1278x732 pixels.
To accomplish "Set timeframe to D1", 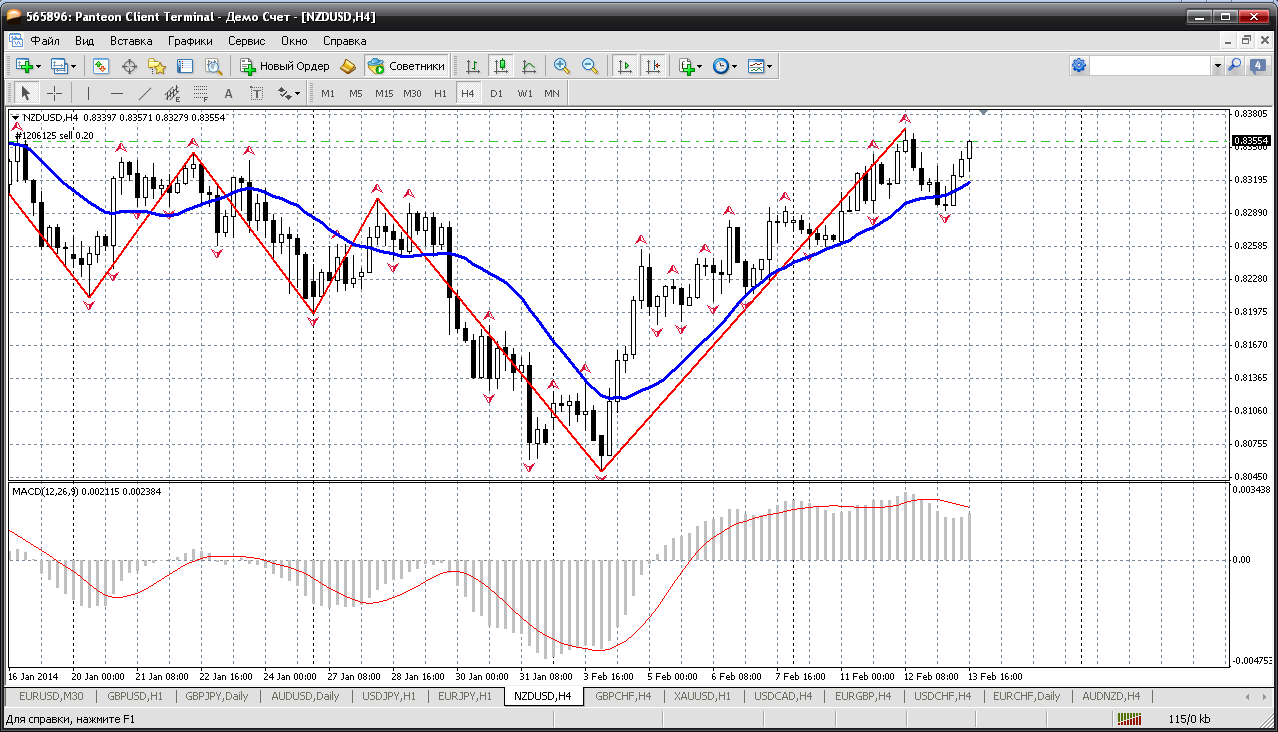I will (x=496, y=93).
